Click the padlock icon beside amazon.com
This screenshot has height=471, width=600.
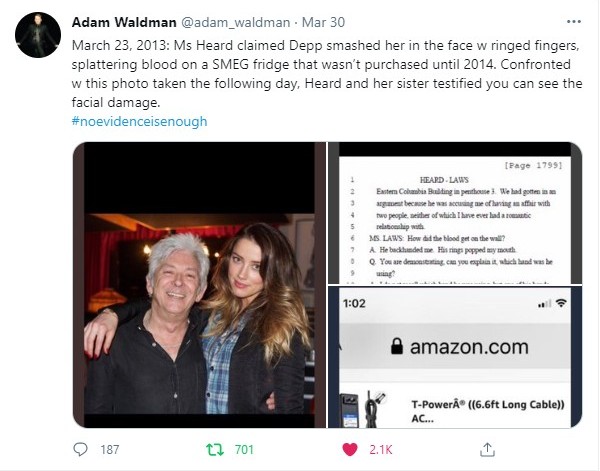click(397, 347)
